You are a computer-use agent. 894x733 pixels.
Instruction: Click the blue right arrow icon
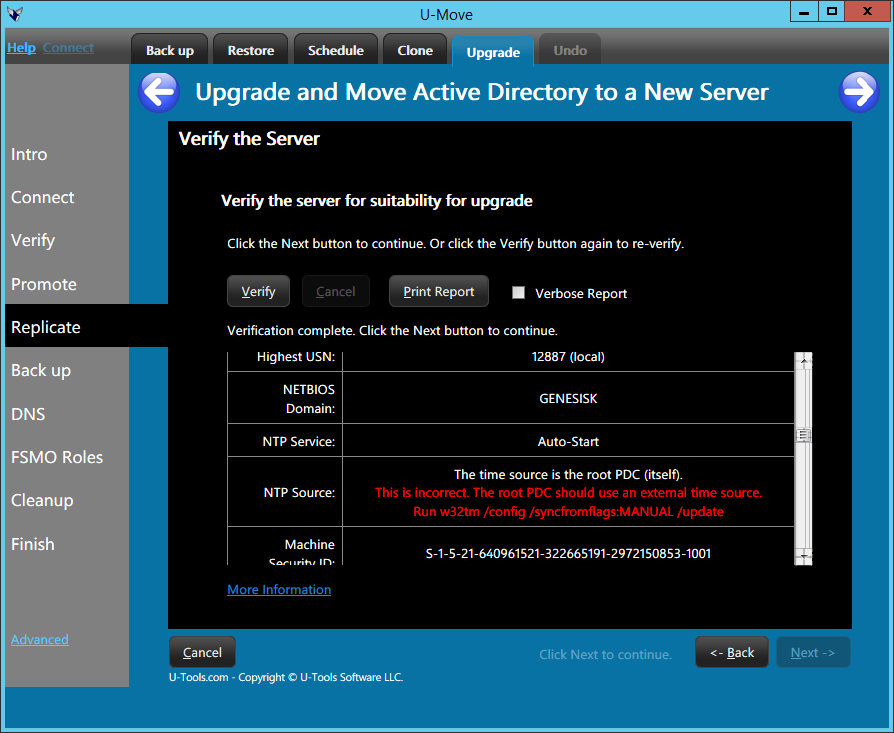859,92
